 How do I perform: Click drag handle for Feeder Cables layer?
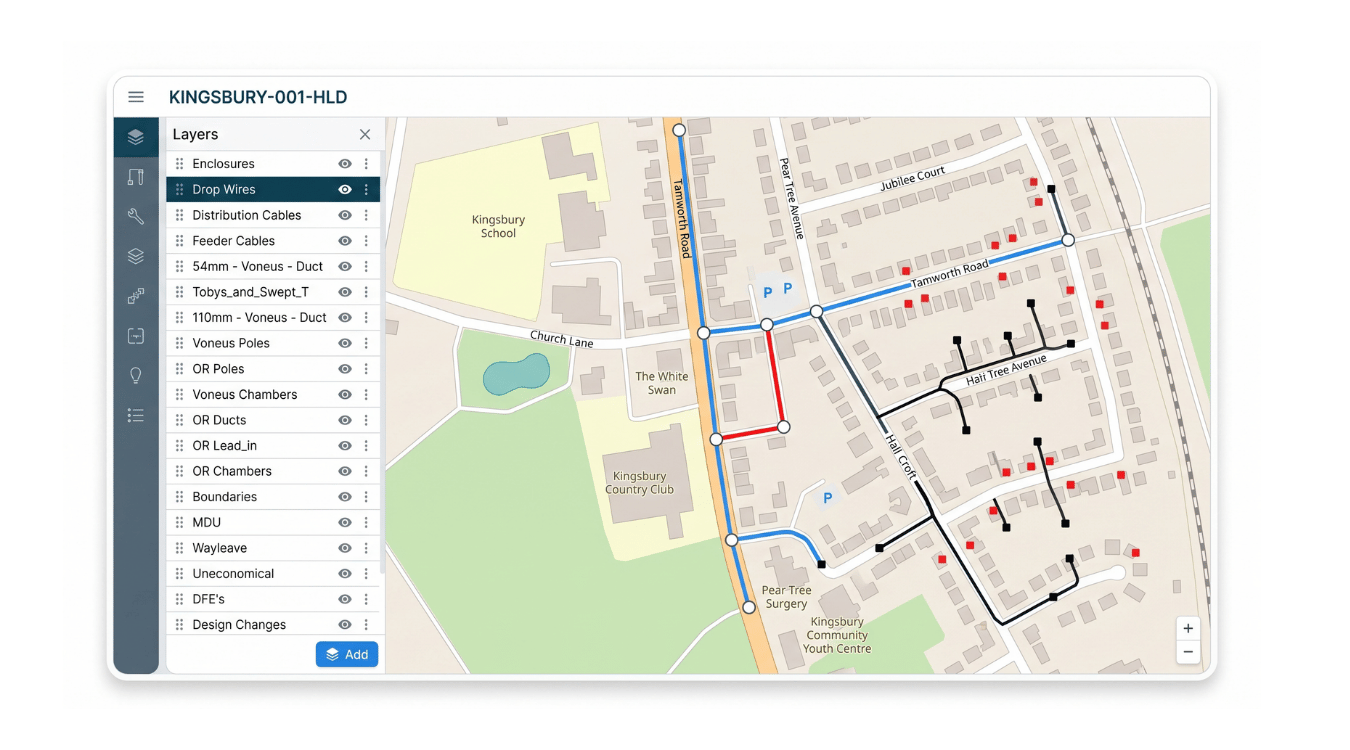(180, 241)
